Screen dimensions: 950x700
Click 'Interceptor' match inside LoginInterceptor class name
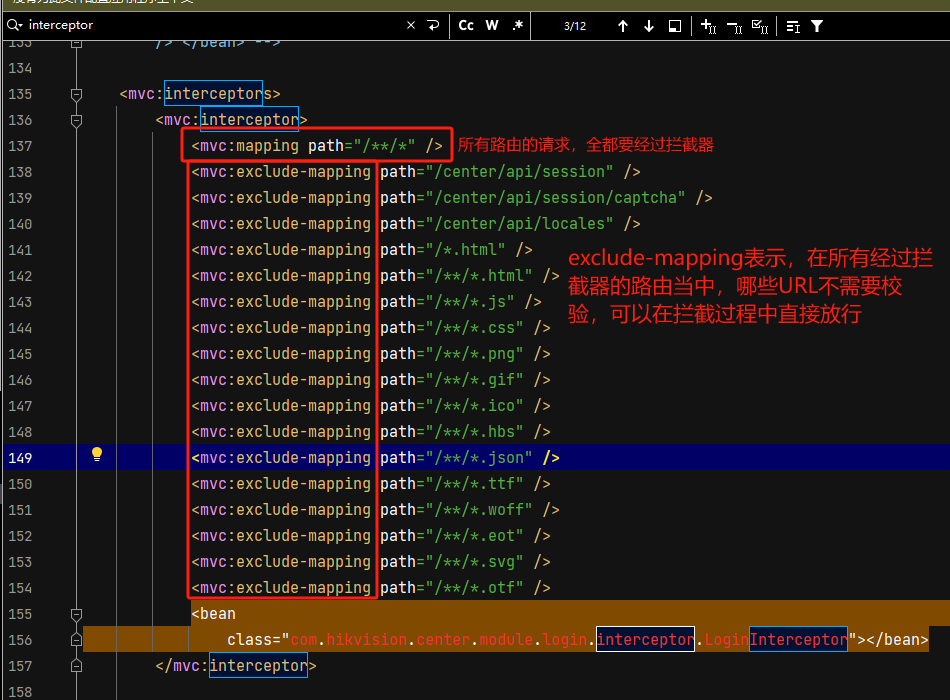point(799,639)
